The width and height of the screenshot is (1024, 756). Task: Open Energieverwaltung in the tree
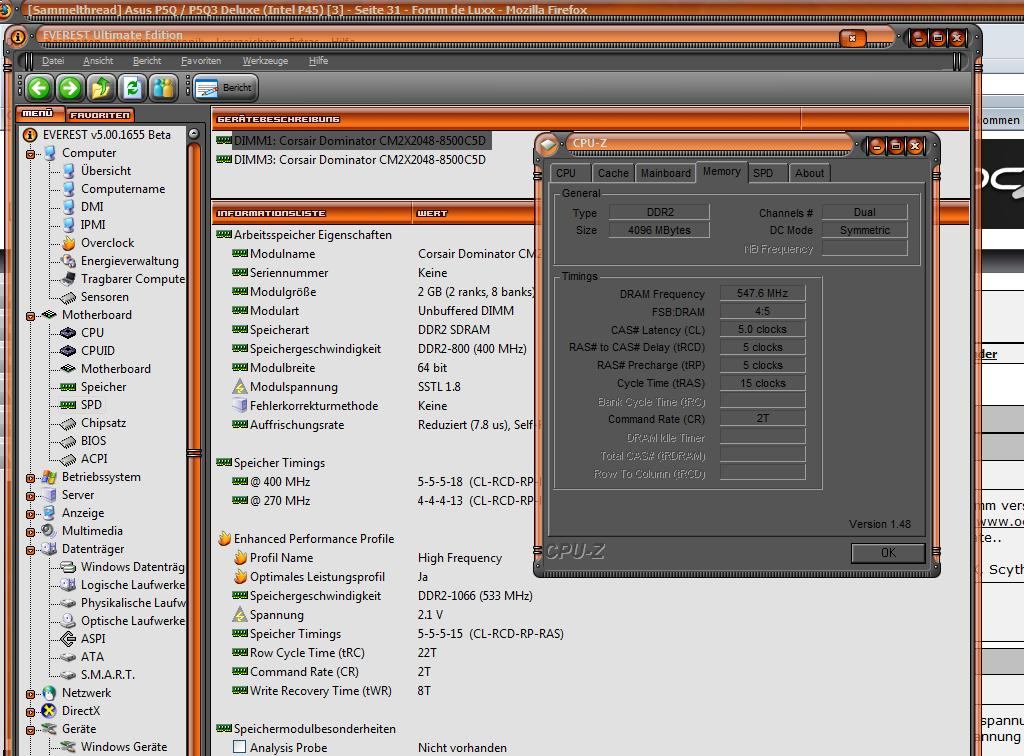pos(129,260)
